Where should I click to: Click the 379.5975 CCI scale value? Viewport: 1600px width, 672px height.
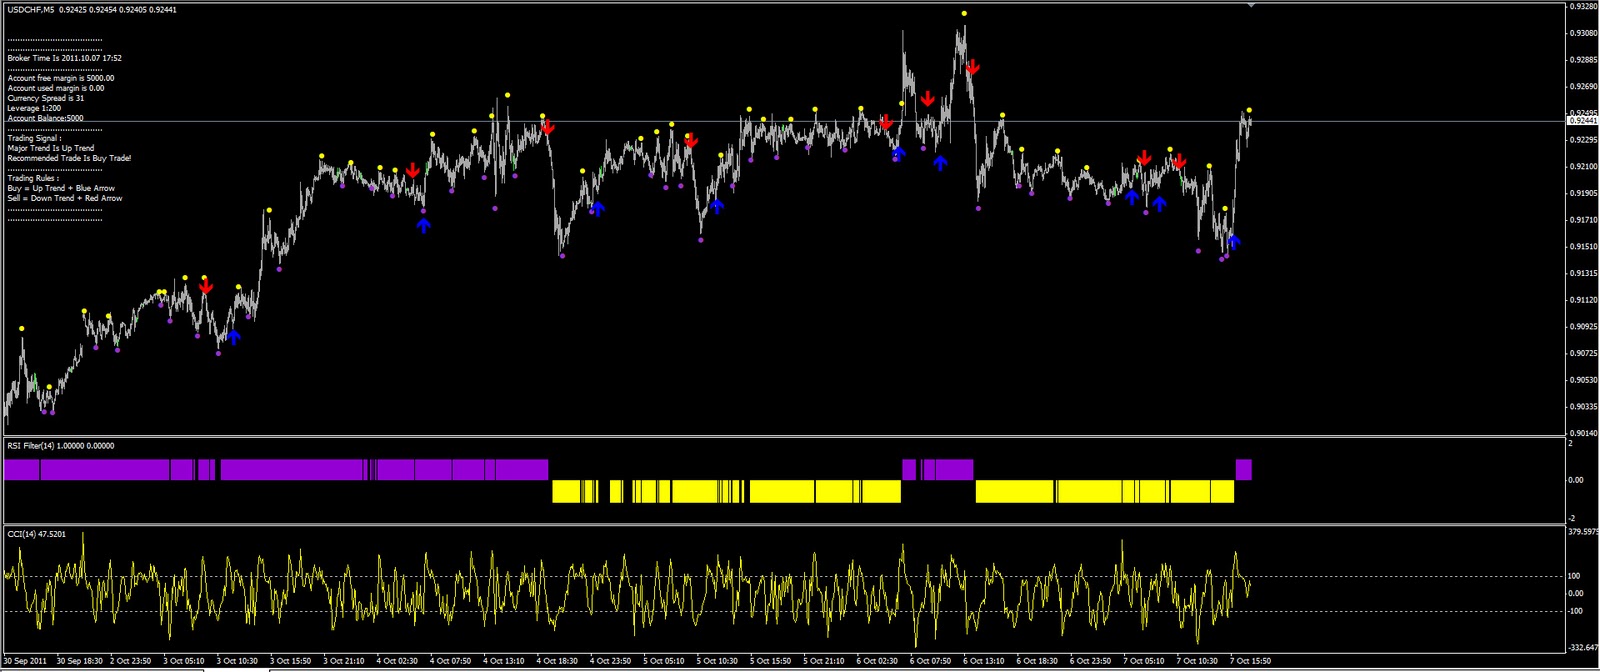(1583, 532)
